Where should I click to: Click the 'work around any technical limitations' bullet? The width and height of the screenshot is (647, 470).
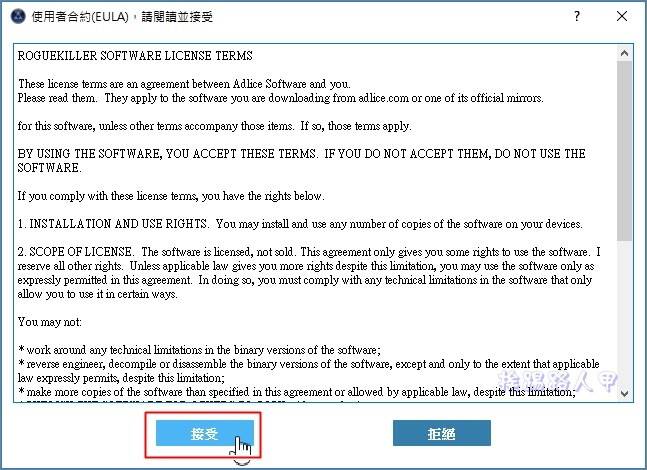pos(199,350)
